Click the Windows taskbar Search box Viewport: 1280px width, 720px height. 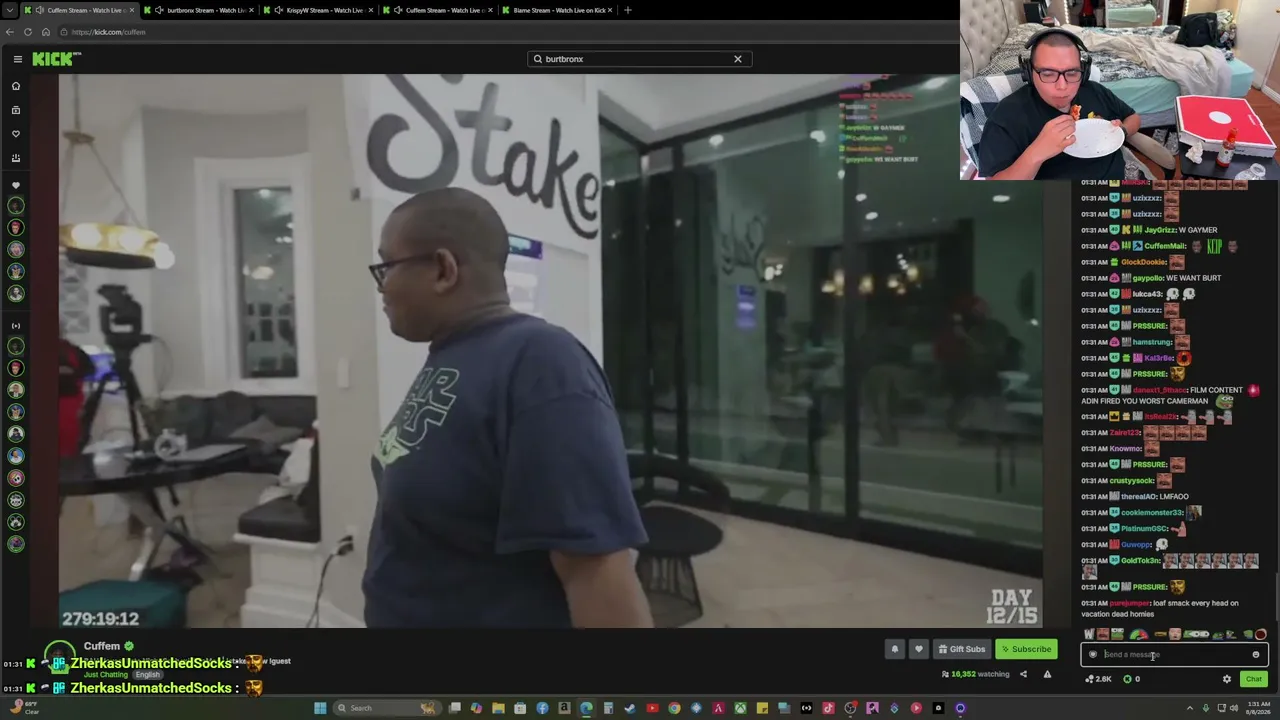coord(388,708)
